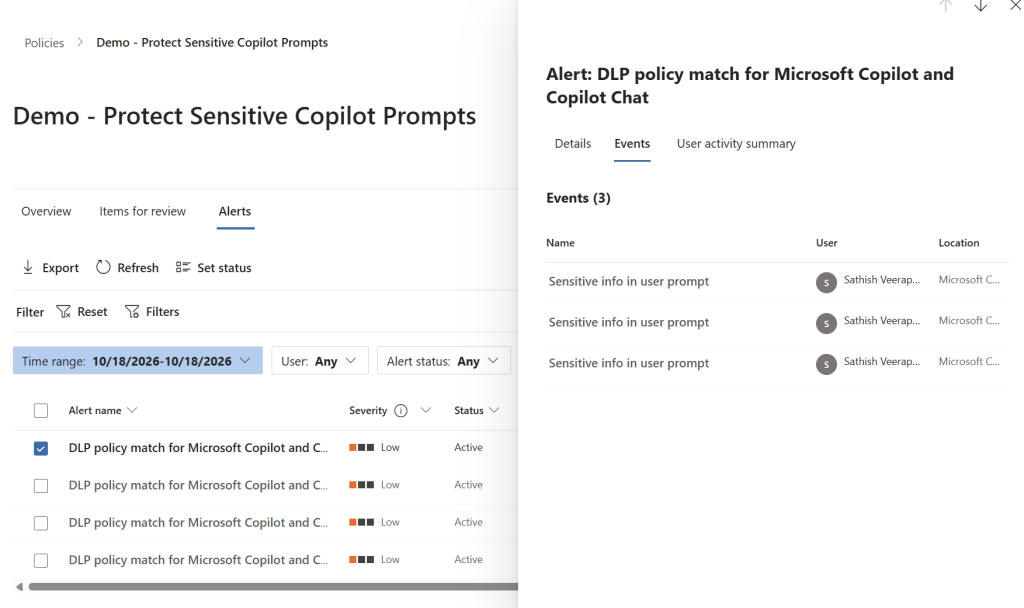Select the Alerts tab
Image resolution: width=1024 pixels, height=608 pixels.
[235, 211]
